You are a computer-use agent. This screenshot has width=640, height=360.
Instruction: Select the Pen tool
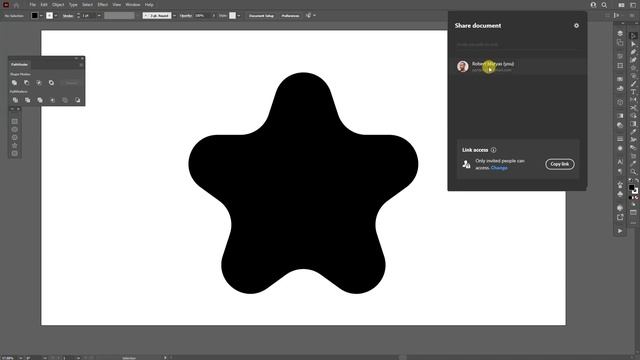633,52
